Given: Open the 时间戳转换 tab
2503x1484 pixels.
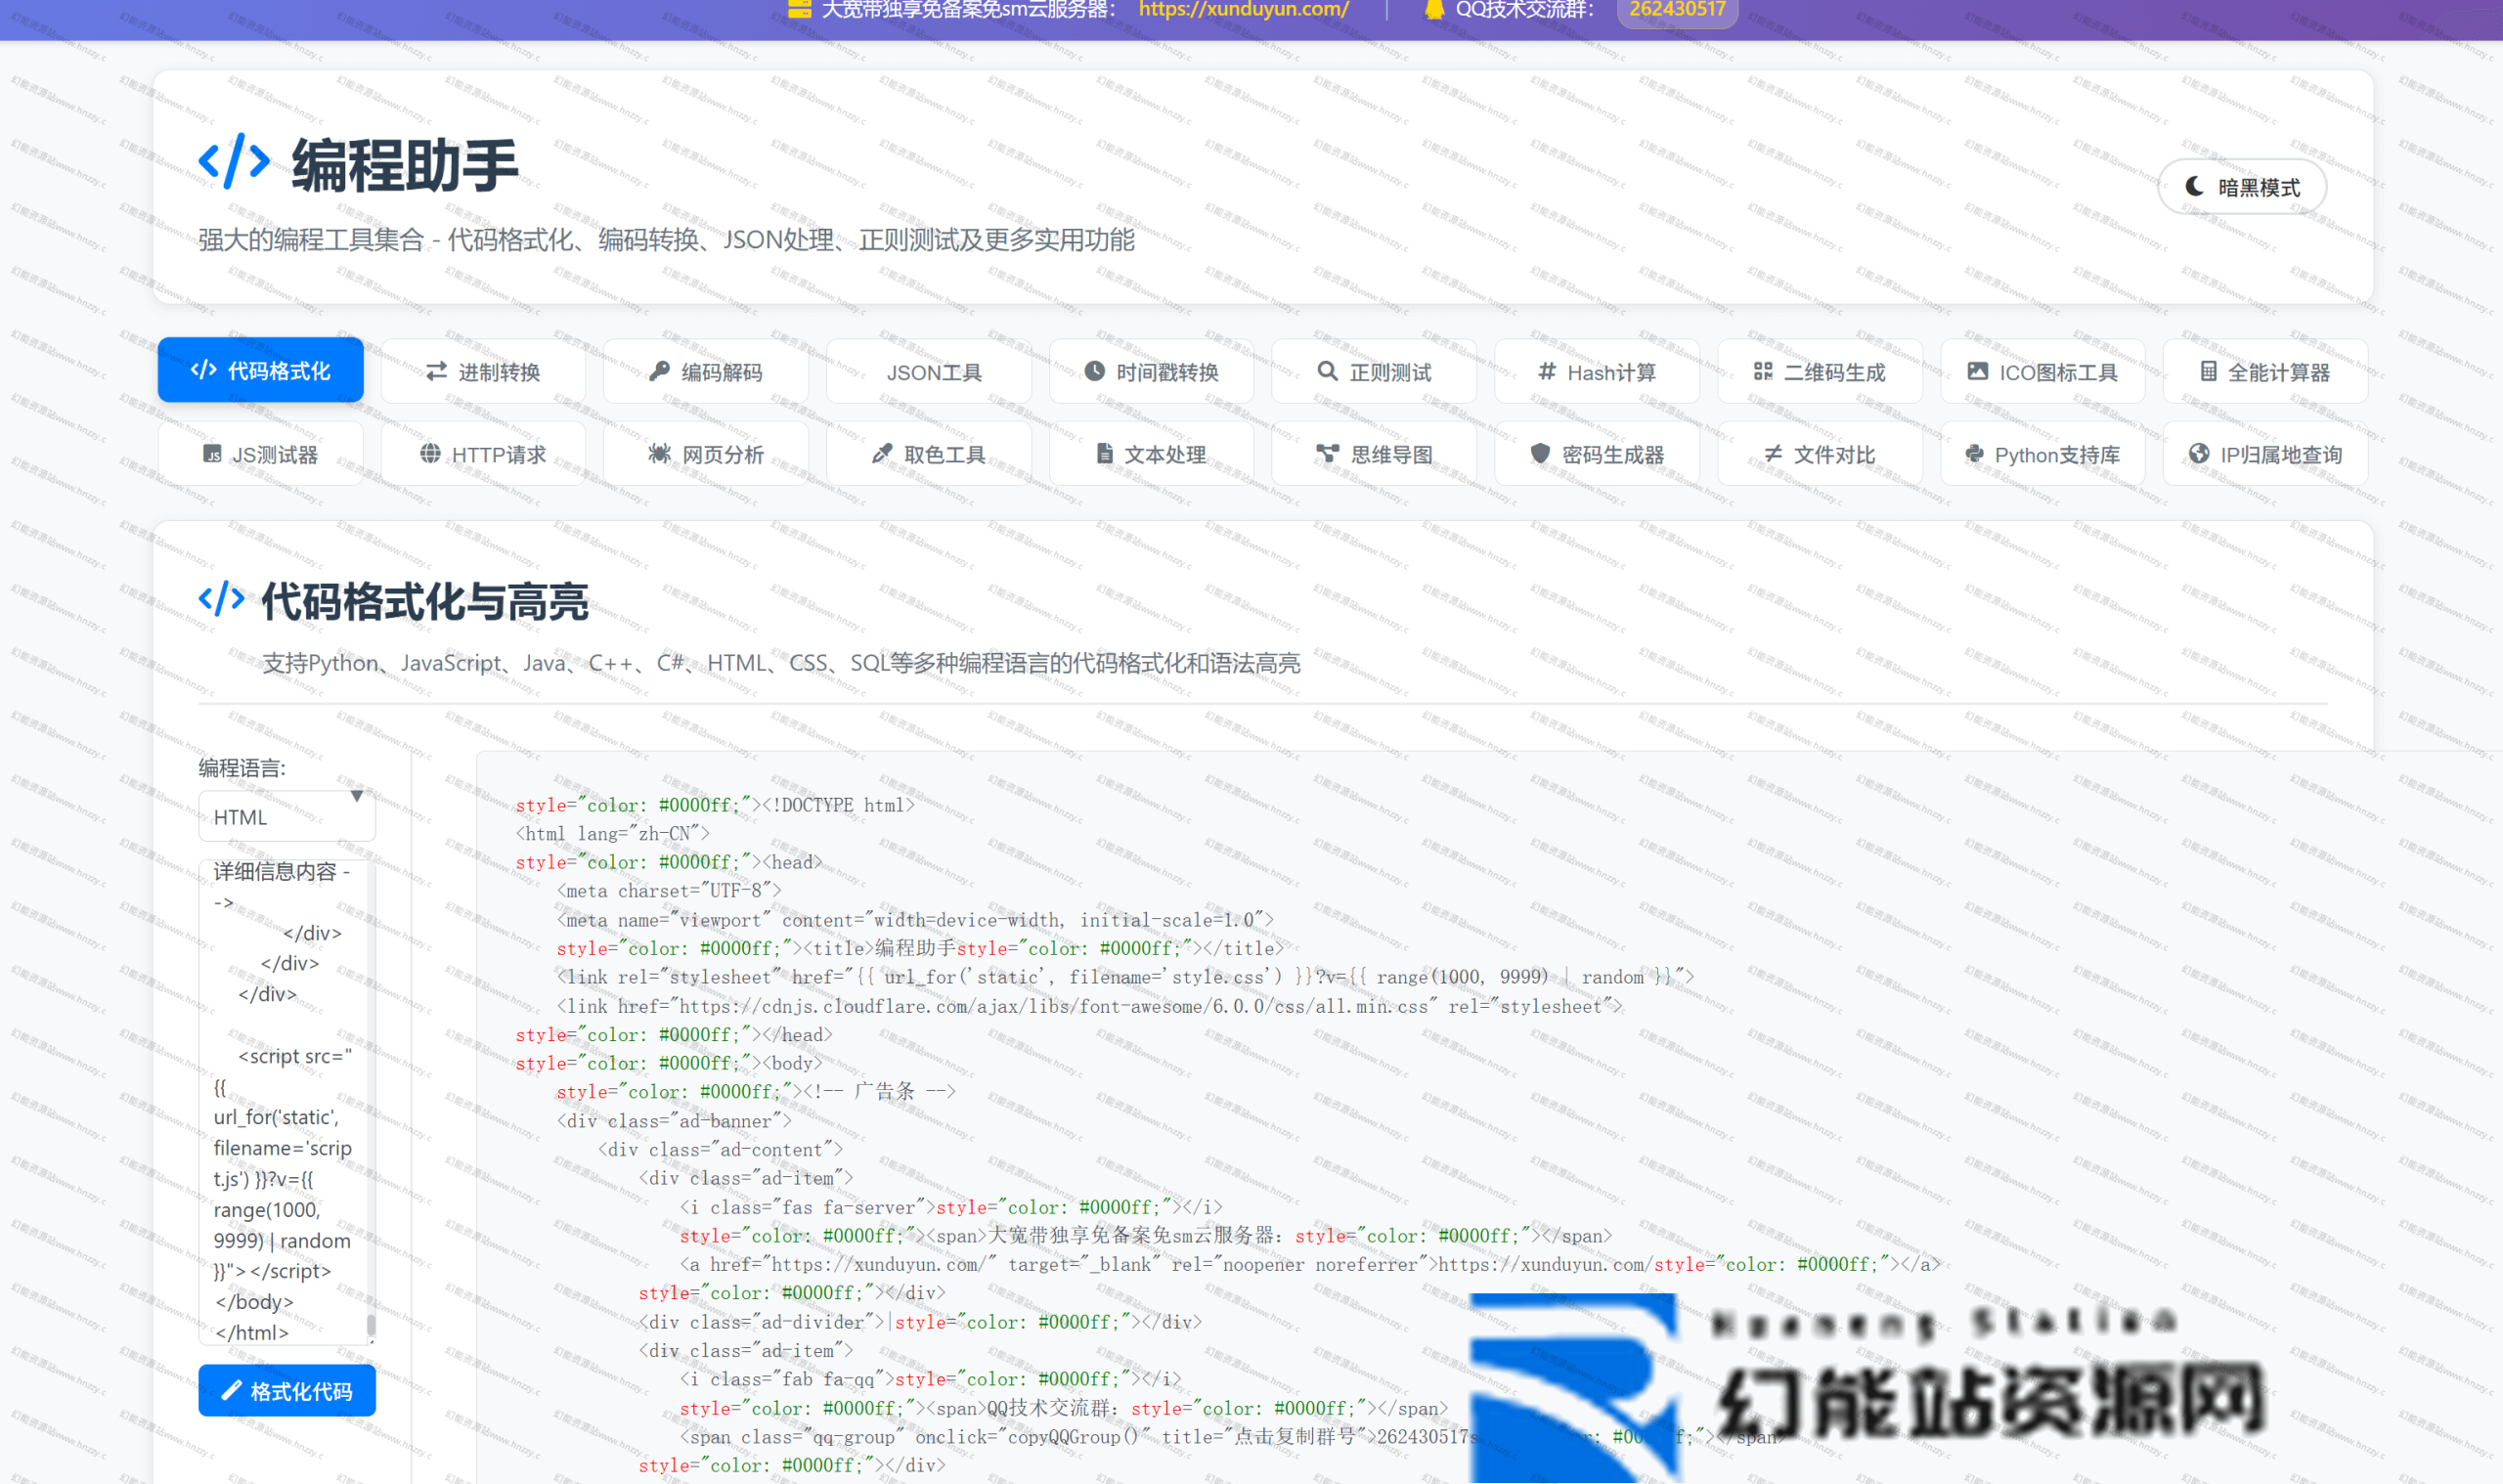Looking at the screenshot, I should [1151, 372].
